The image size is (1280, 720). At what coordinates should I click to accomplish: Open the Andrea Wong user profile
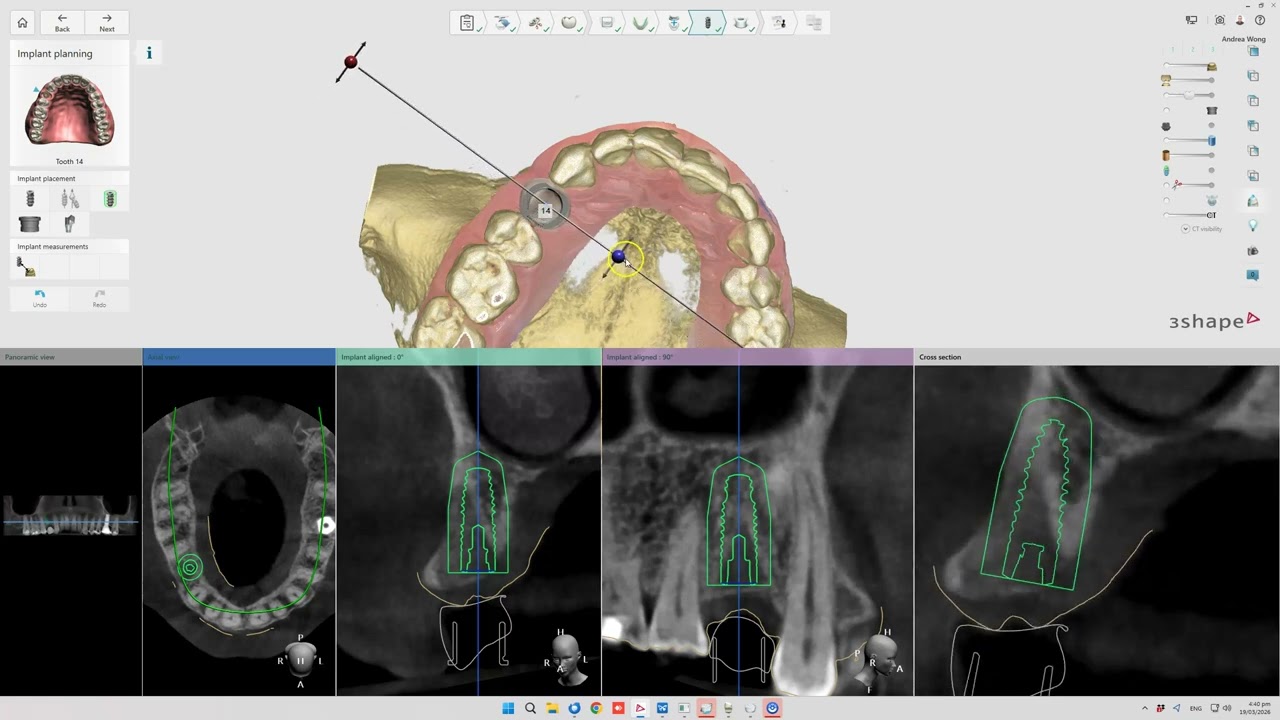tap(1240, 20)
